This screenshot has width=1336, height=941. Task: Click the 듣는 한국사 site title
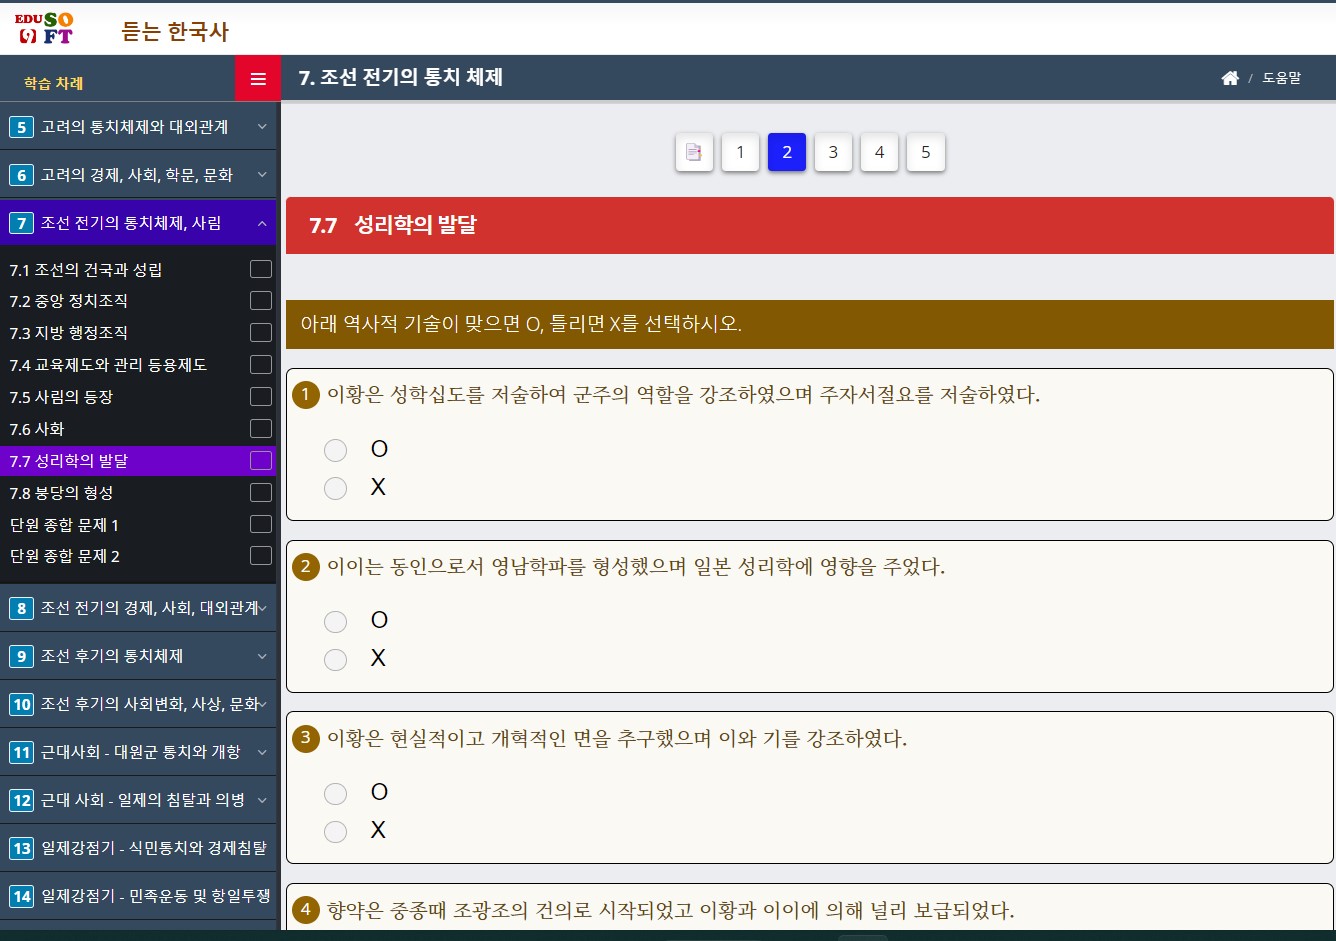(175, 31)
